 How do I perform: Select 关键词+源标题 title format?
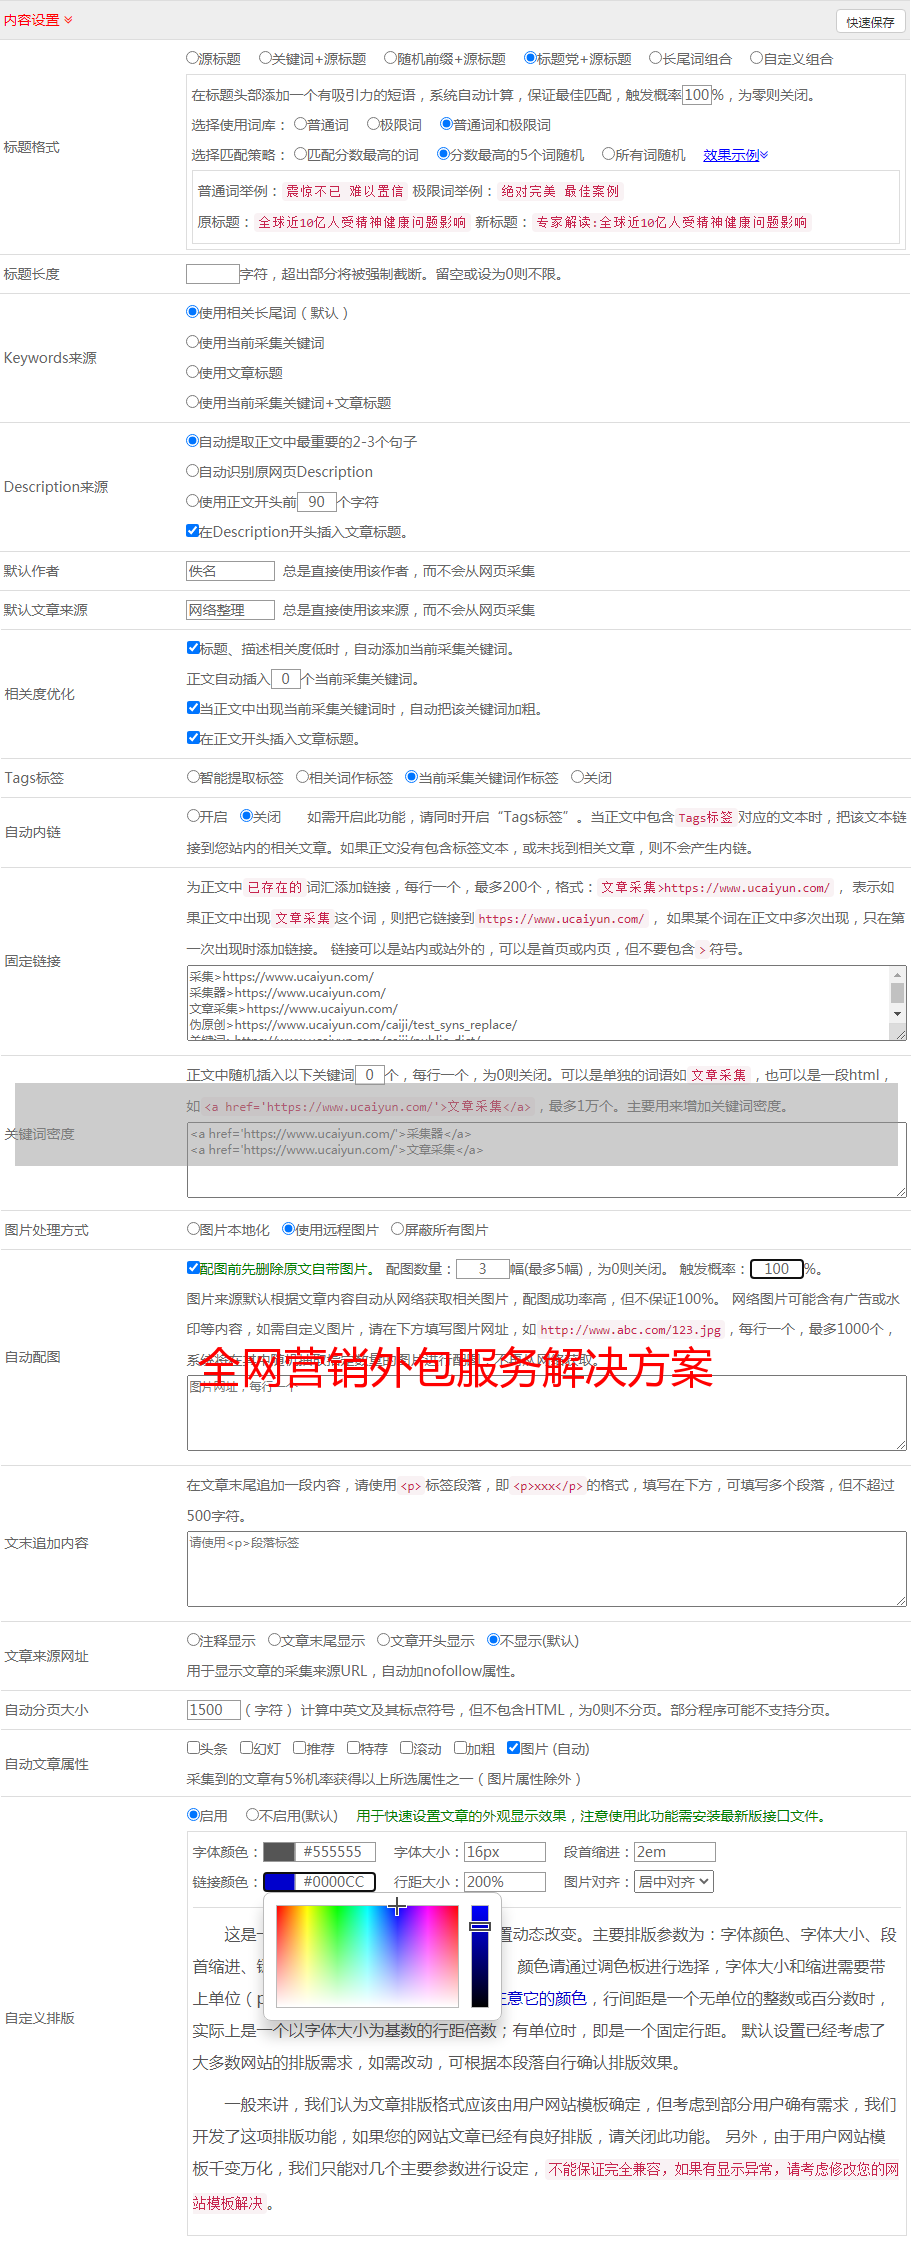(x=265, y=58)
